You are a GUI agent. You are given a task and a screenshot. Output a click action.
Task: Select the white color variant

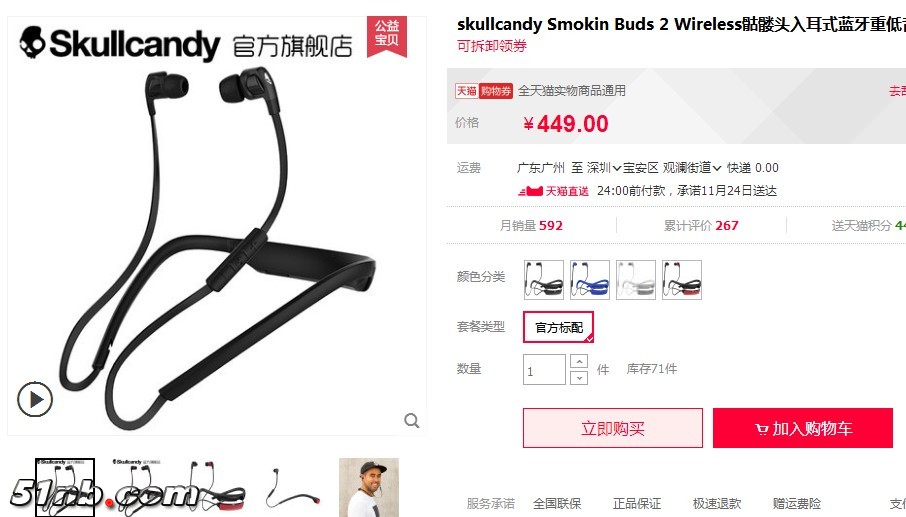pyautogui.click(x=636, y=280)
